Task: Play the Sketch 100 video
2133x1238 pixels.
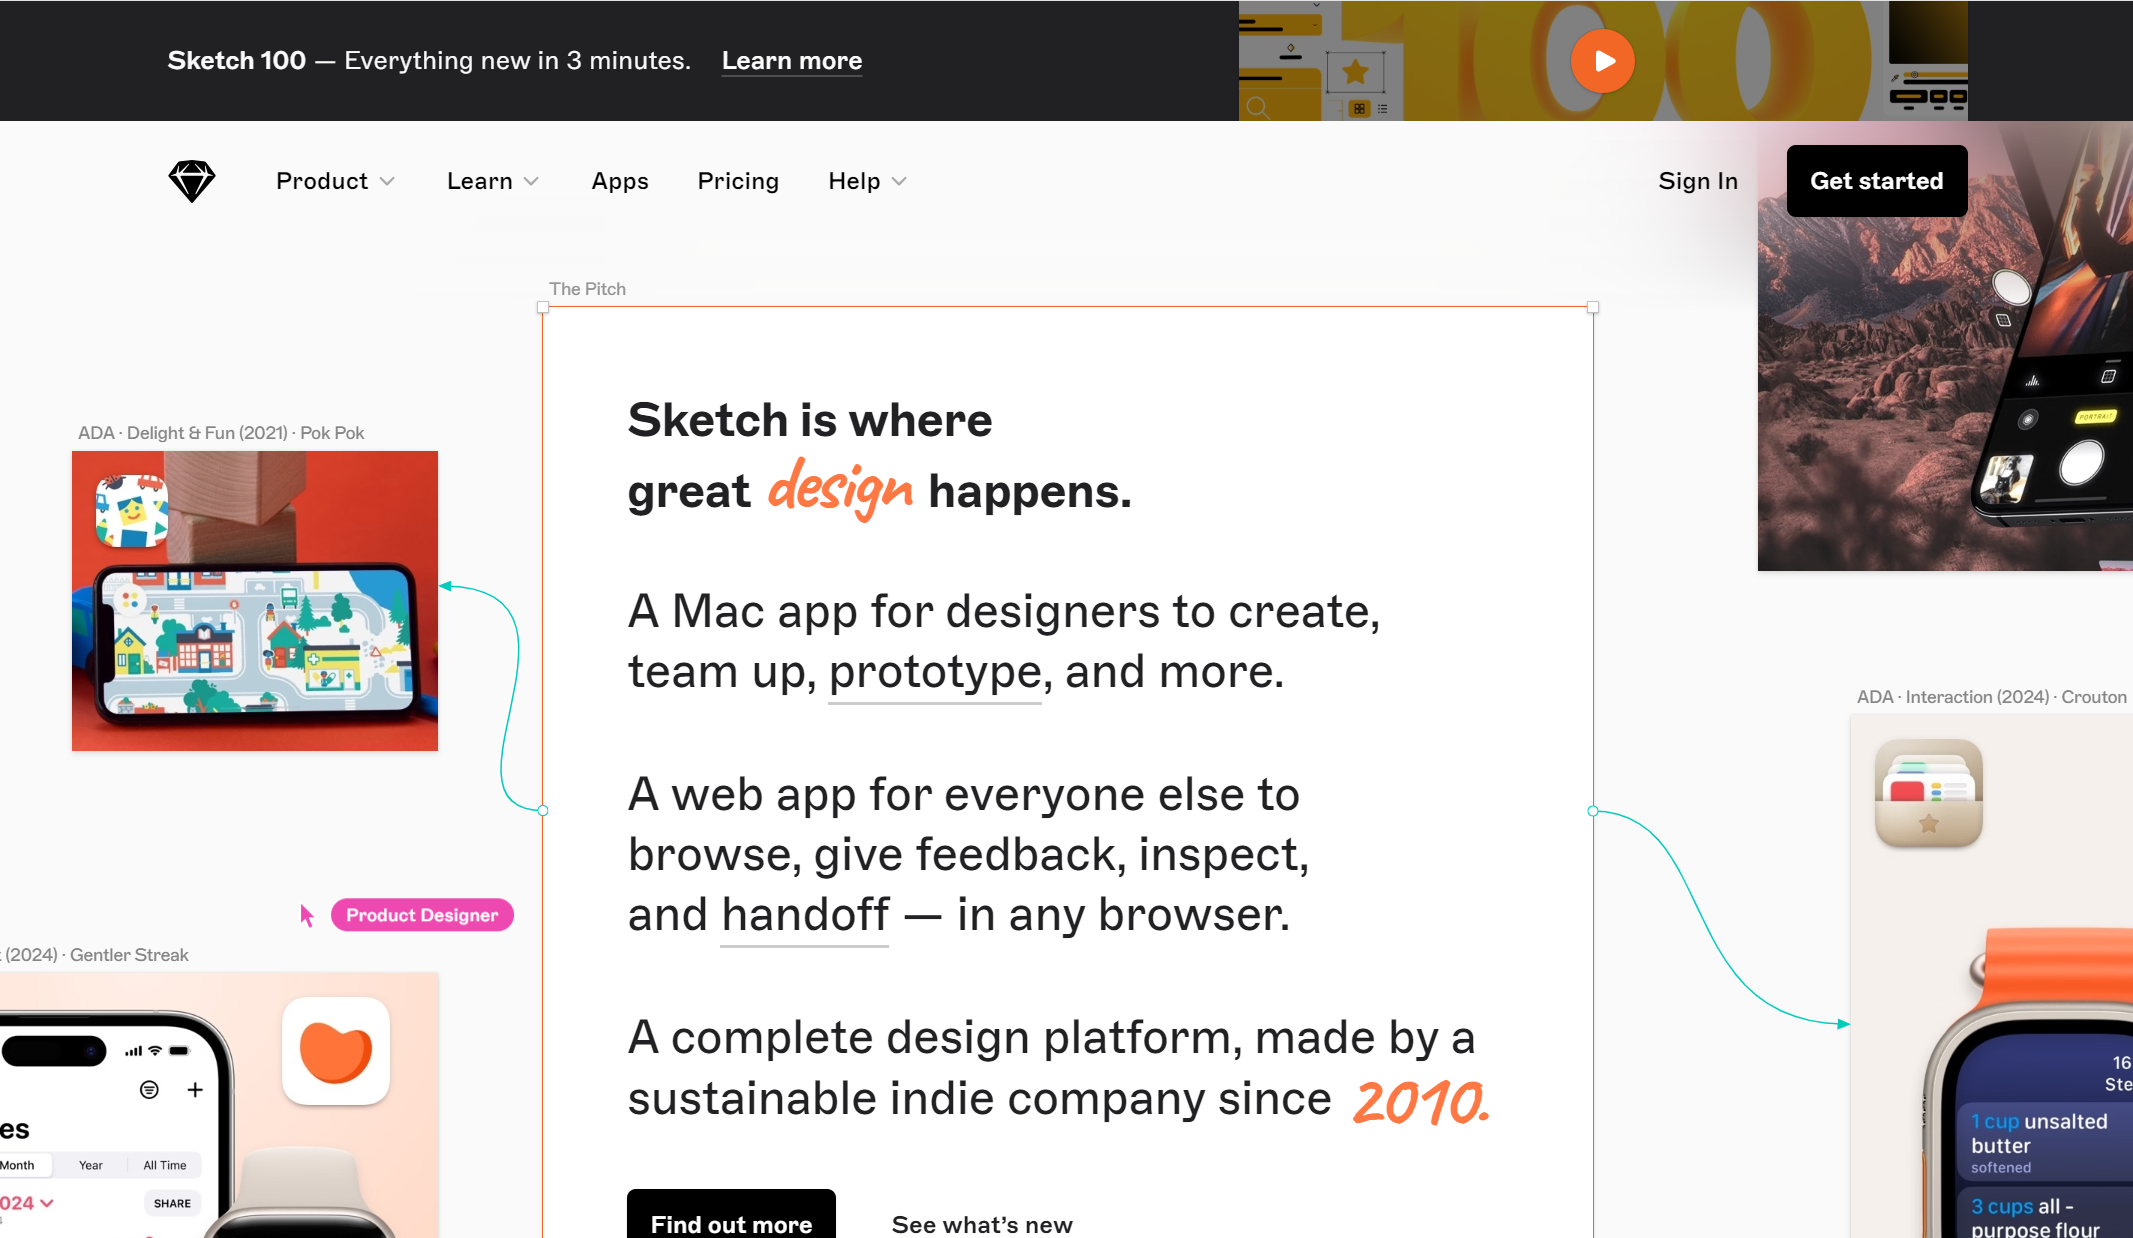Action: [x=1602, y=61]
